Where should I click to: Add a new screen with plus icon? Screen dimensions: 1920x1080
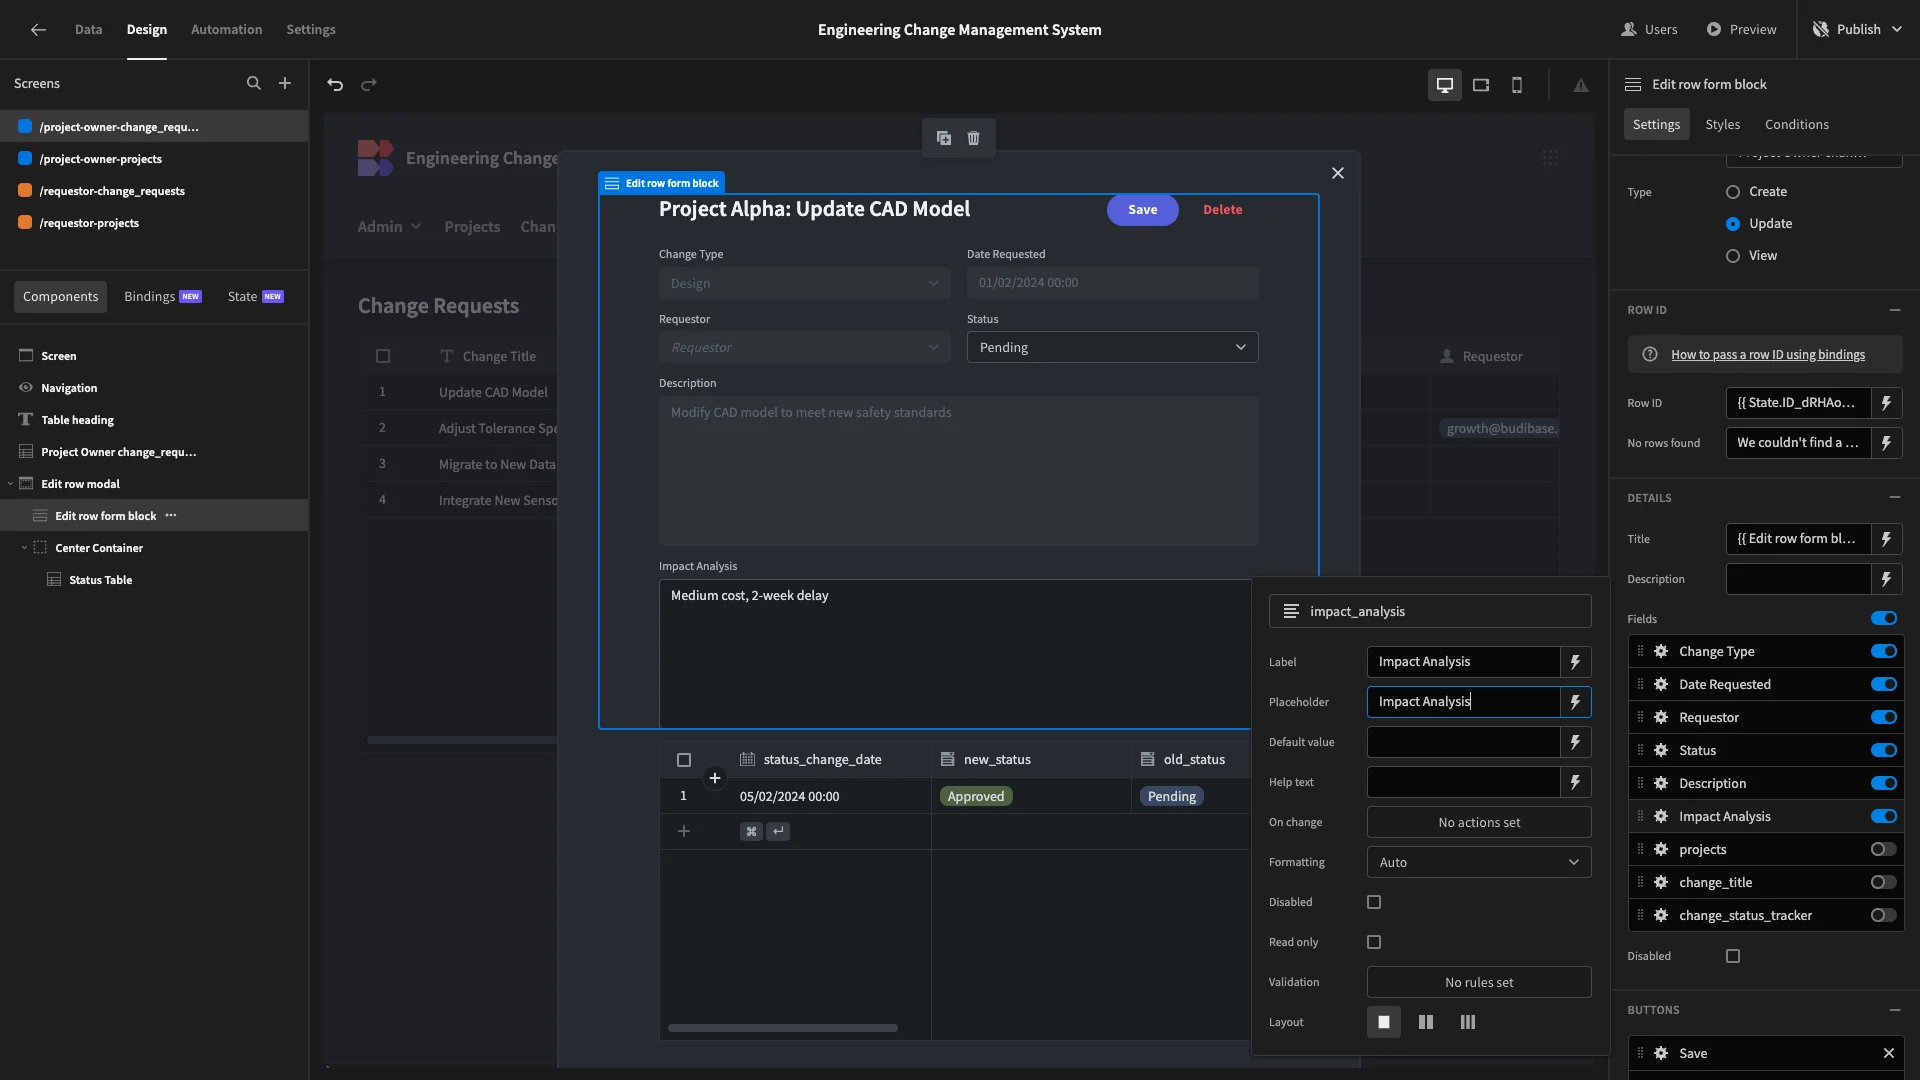click(285, 84)
